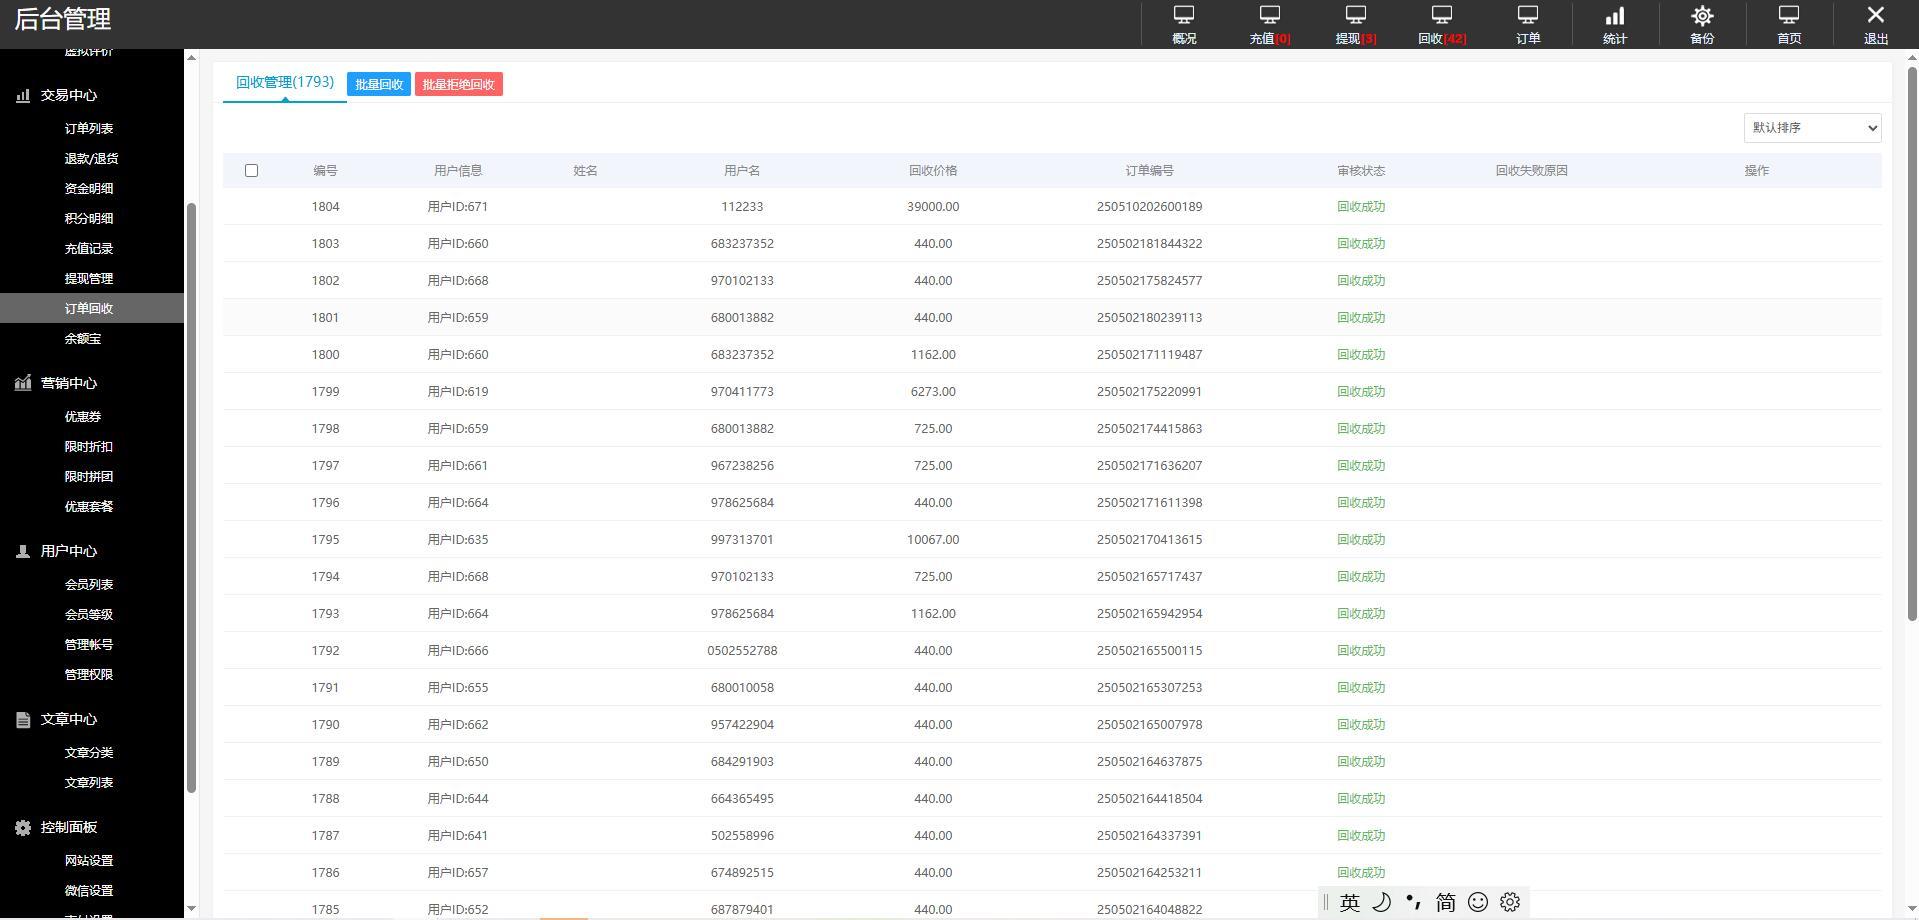Screen dimensions: 1919x920
Task: Open 限时拼团 in sidebar
Action: click(x=89, y=476)
